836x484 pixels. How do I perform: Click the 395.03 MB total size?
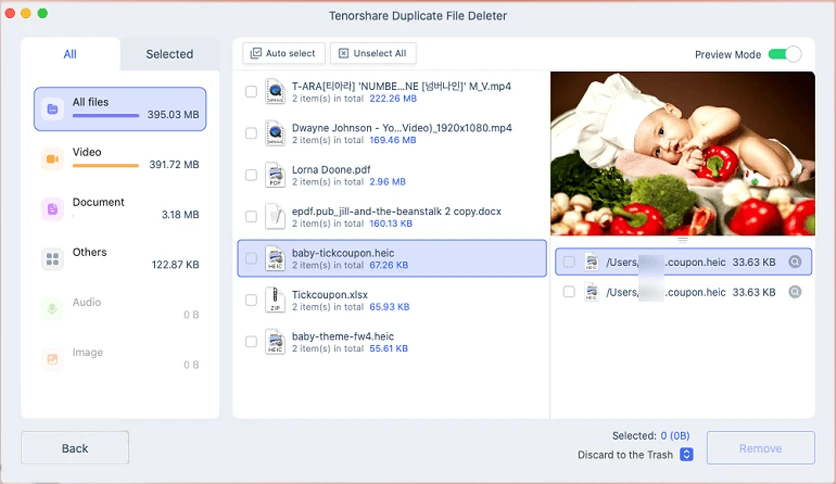click(173, 115)
